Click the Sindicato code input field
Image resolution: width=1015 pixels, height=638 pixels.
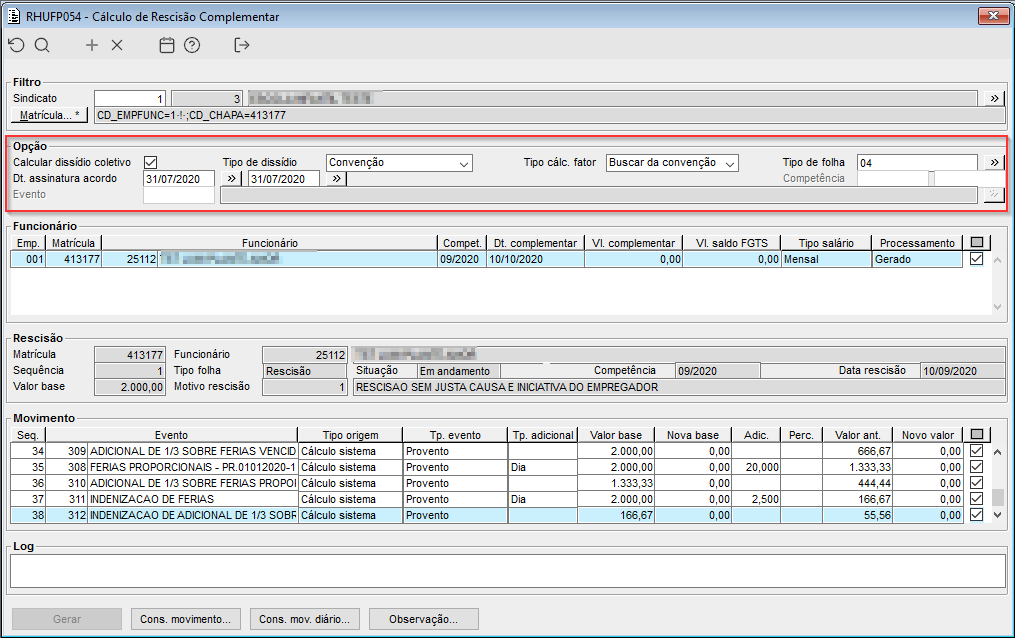point(130,98)
